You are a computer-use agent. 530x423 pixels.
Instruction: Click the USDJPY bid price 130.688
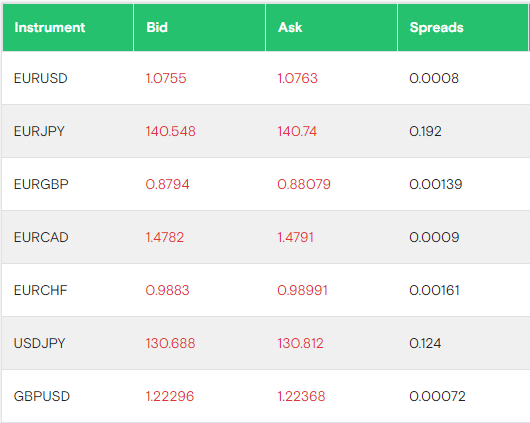click(171, 343)
